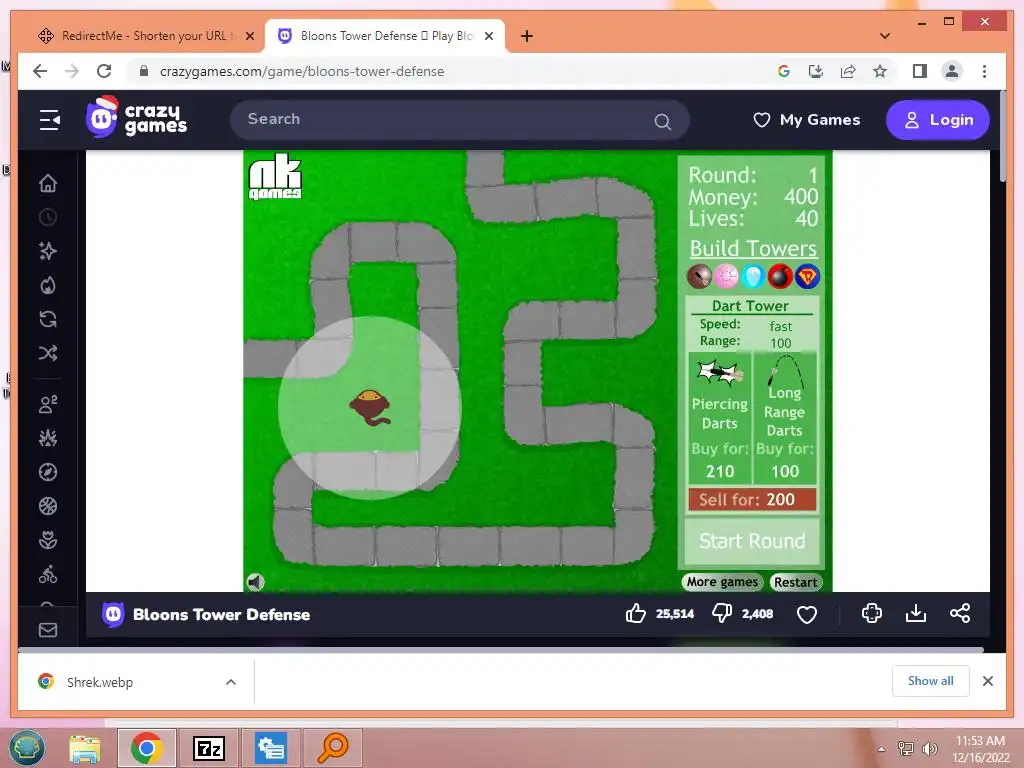Reload the page
1024x768 pixels.
(104, 71)
